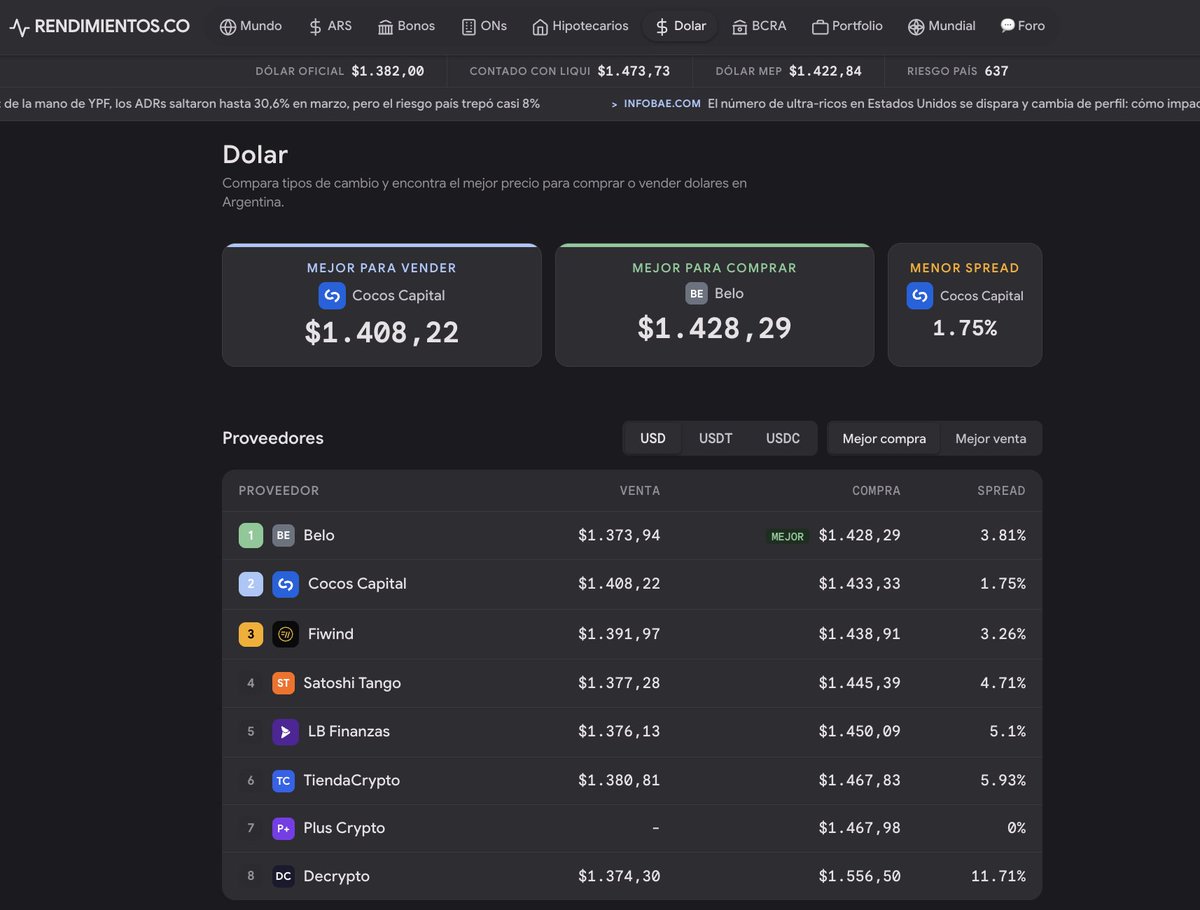Image resolution: width=1200 pixels, height=910 pixels.
Task: Click Decrypto spread 11.71%
Action: (998, 876)
